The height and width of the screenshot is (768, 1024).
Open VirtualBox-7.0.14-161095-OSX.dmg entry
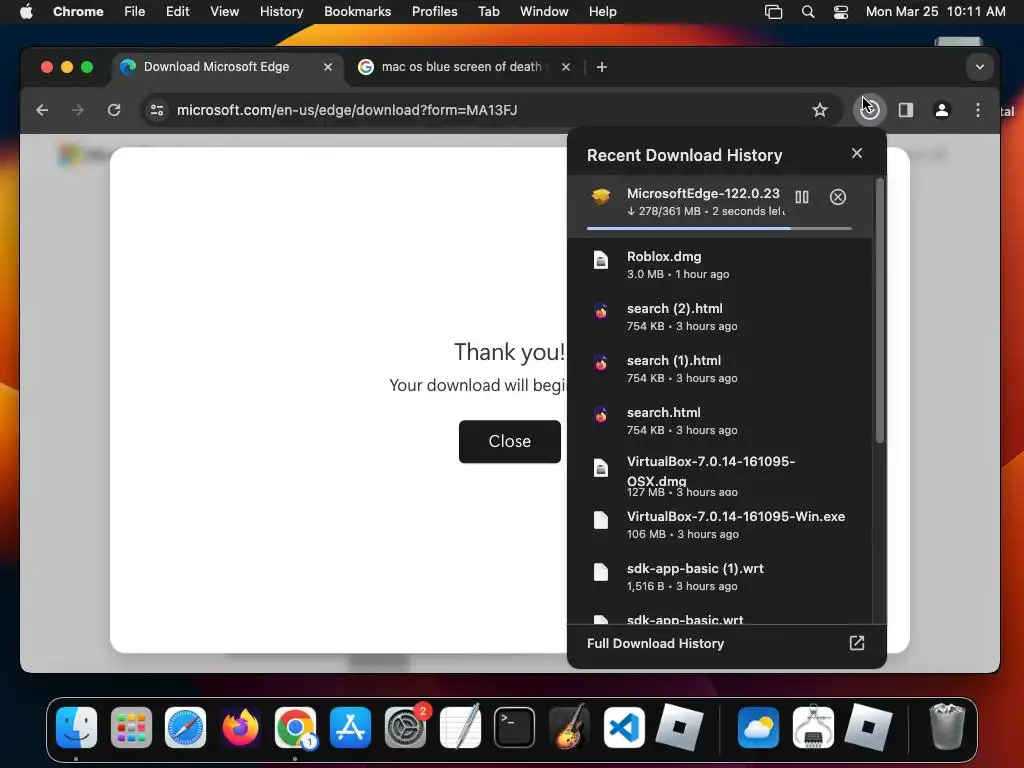click(x=720, y=475)
